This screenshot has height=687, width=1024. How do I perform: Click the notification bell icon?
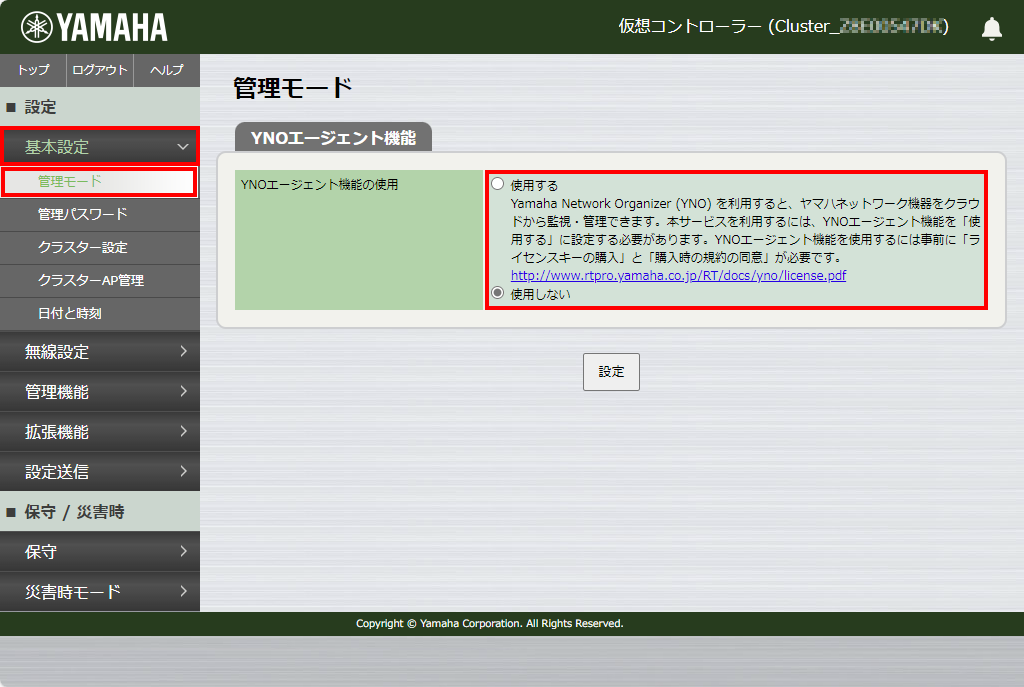991,28
